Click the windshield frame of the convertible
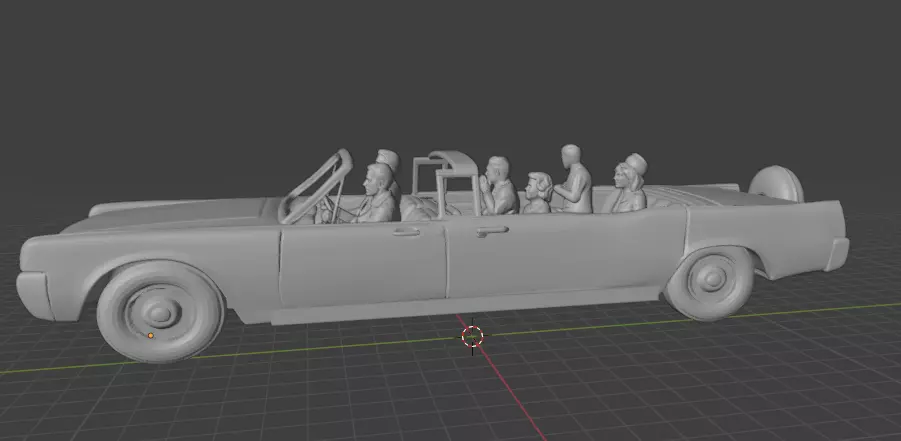This screenshot has width=901, height=441. [316, 186]
